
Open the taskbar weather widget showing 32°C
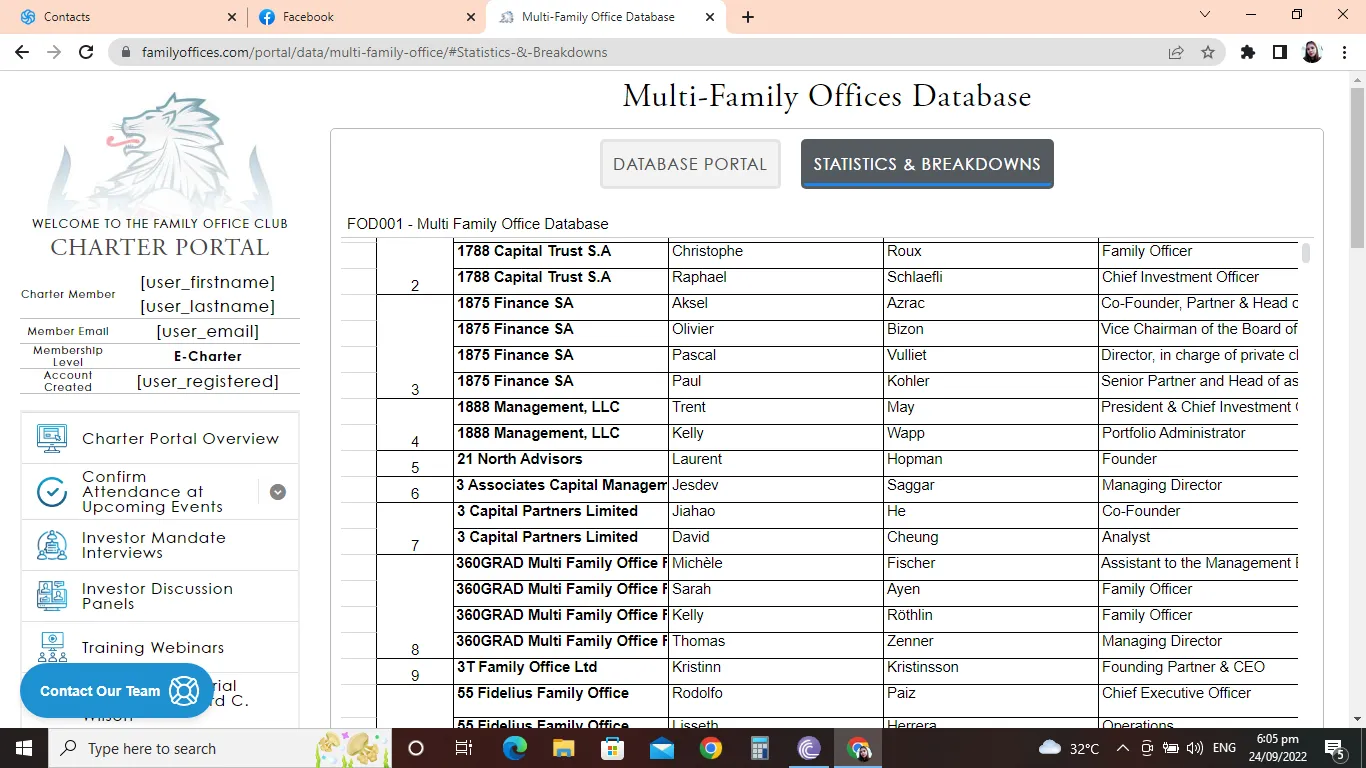coord(1069,748)
